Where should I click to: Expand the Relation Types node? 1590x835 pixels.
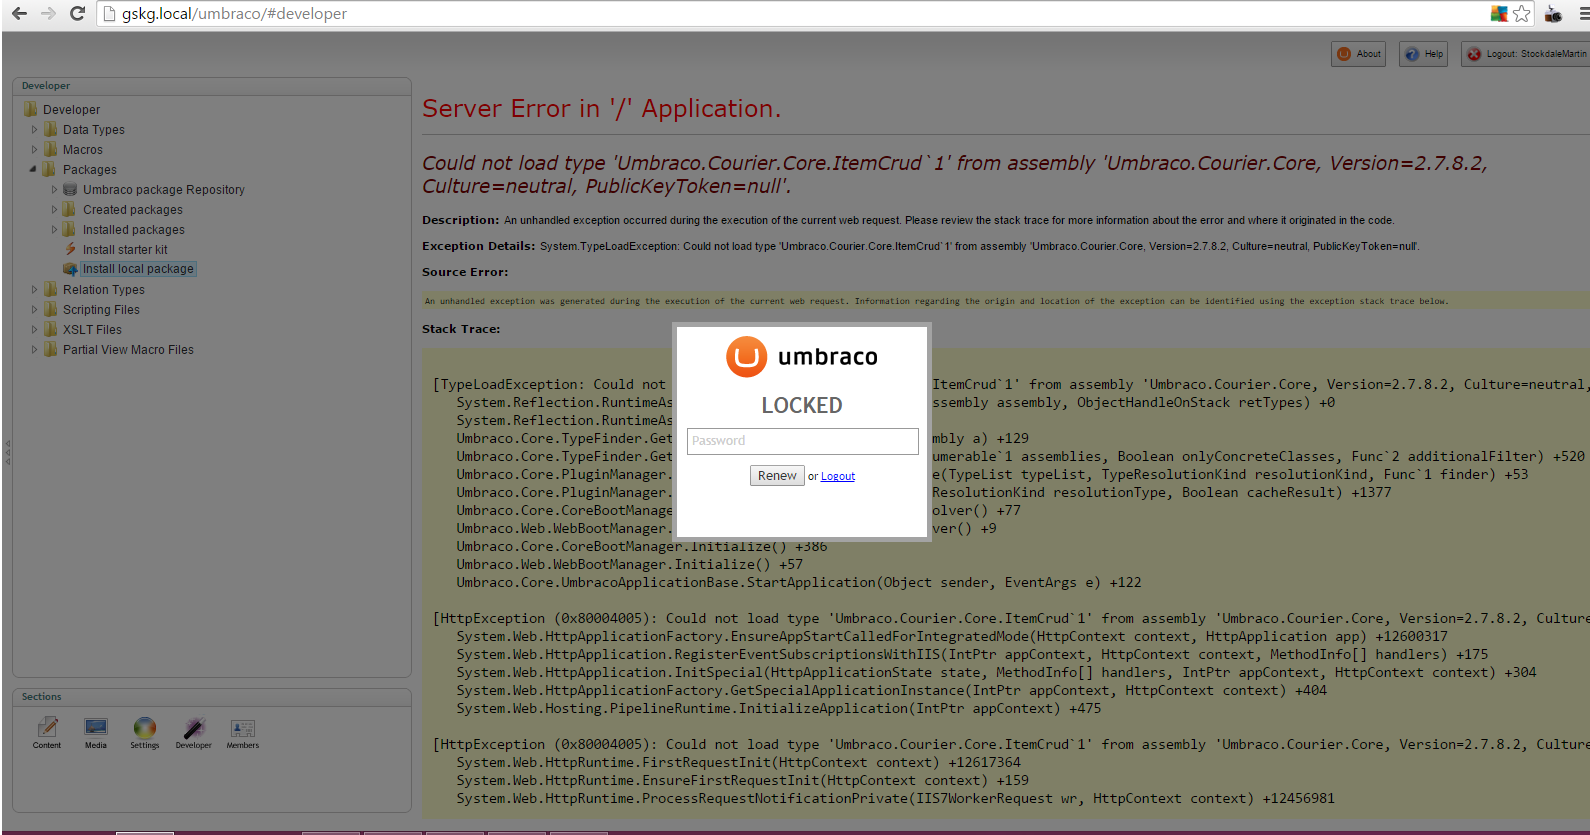(x=34, y=290)
